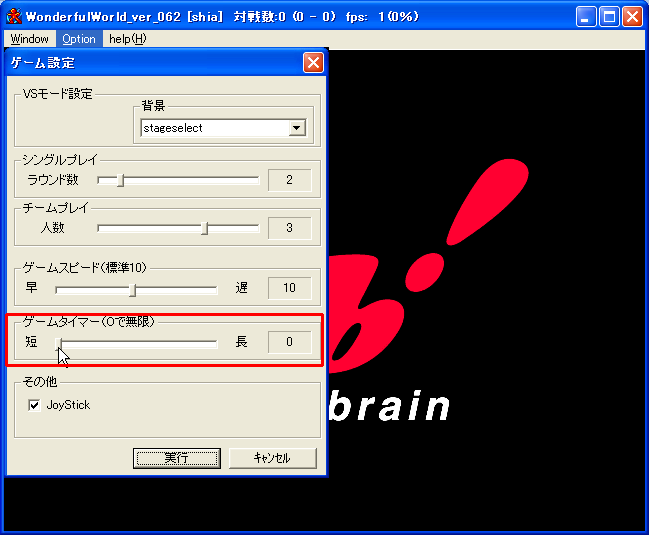Open the help(H) menu
Screen dimensions: 649x535
[x=127, y=39]
